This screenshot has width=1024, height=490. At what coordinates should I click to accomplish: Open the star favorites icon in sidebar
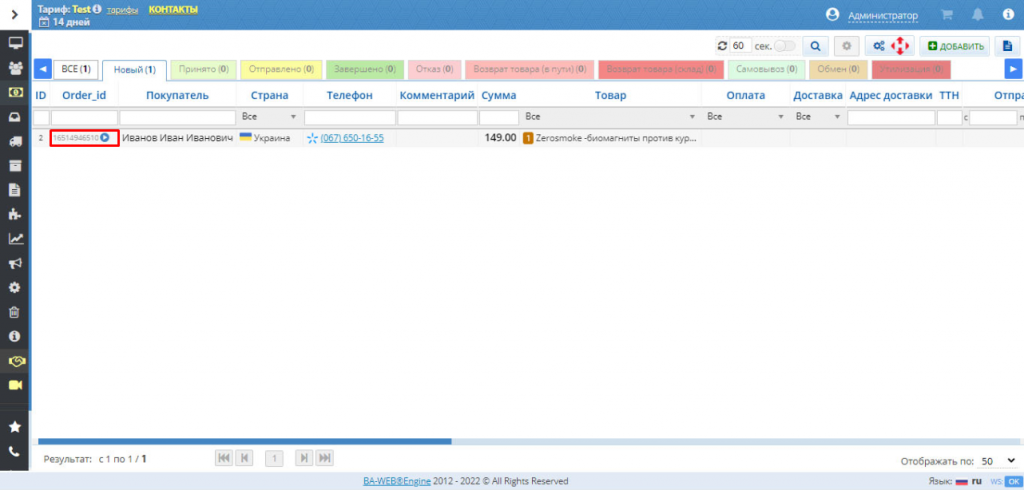click(15, 427)
